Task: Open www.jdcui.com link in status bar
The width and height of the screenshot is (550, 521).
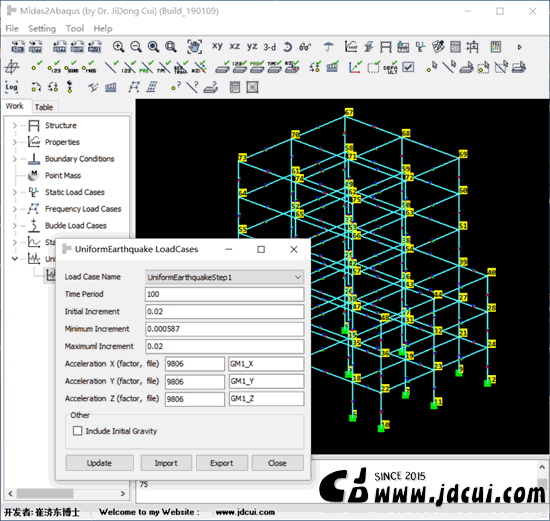Action: (245, 512)
